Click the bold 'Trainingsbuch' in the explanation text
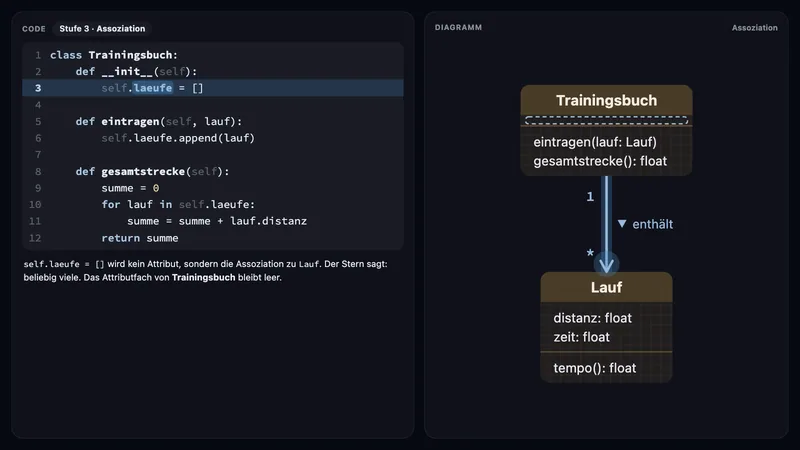The width and height of the screenshot is (800, 450). click(x=204, y=278)
